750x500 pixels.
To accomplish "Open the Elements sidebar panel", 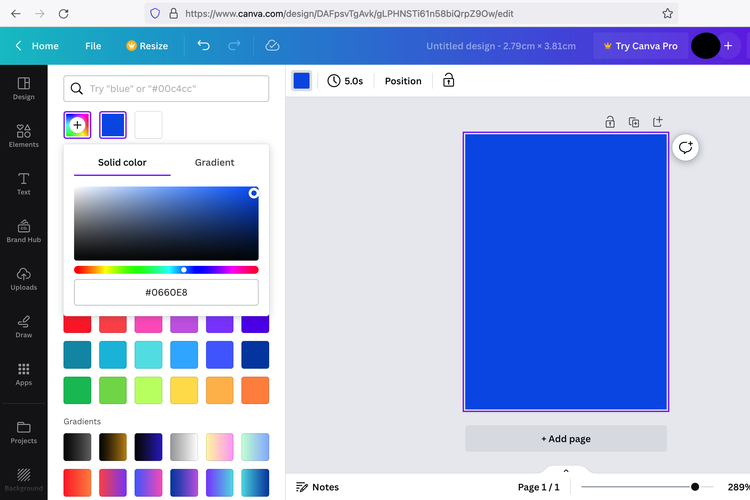I will pyautogui.click(x=23, y=136).
